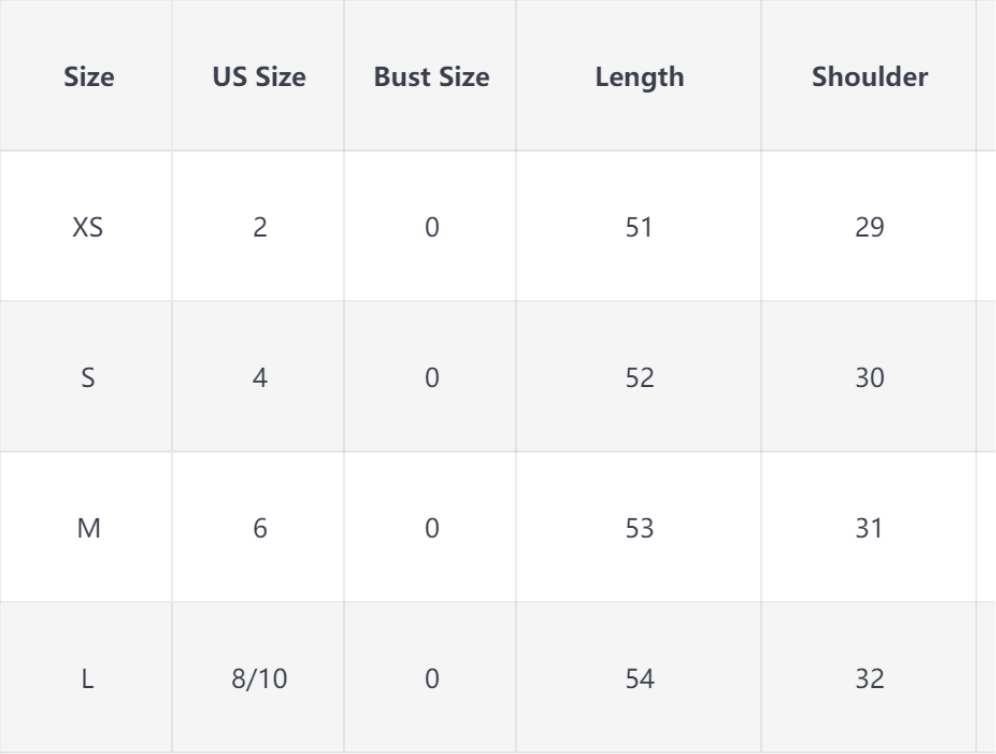
Task: Click the Size column header
Action: coord(89,77)
